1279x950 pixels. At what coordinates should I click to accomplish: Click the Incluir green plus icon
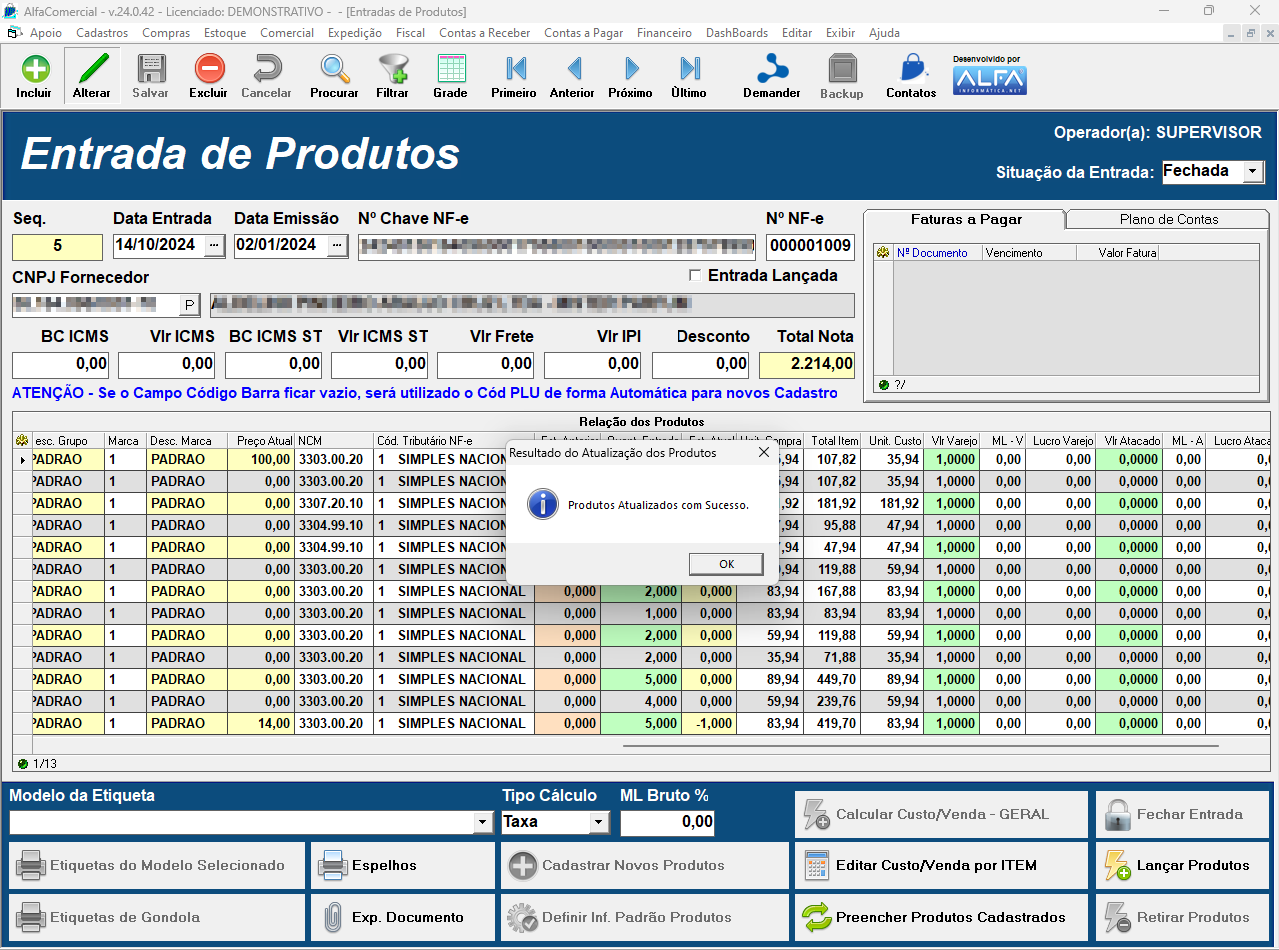click(34, 70)
